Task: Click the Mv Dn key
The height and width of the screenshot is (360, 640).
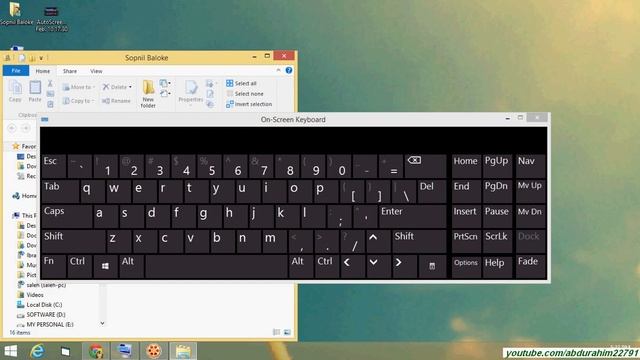Action: point(531,216)
